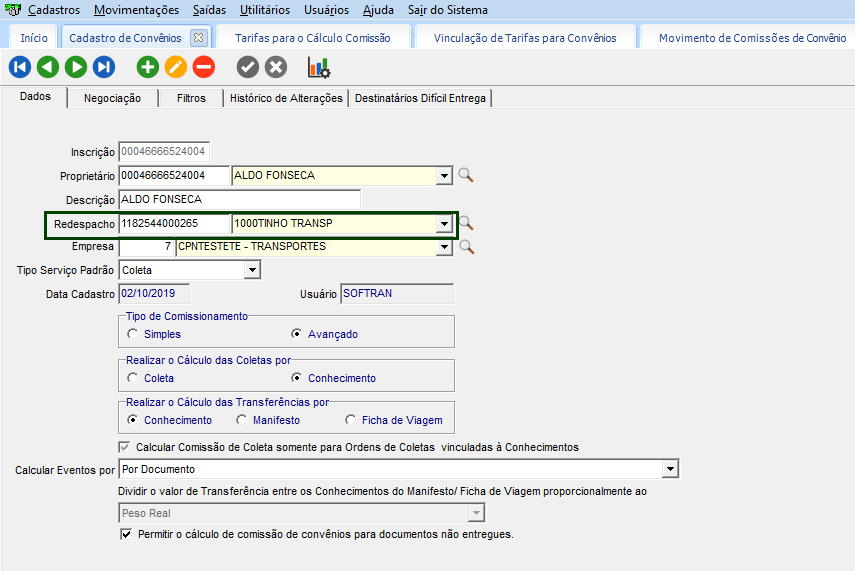This screenshot has width=855, height=571.
Task: Click the application icon in menu bar
Action: coord(13,9)
